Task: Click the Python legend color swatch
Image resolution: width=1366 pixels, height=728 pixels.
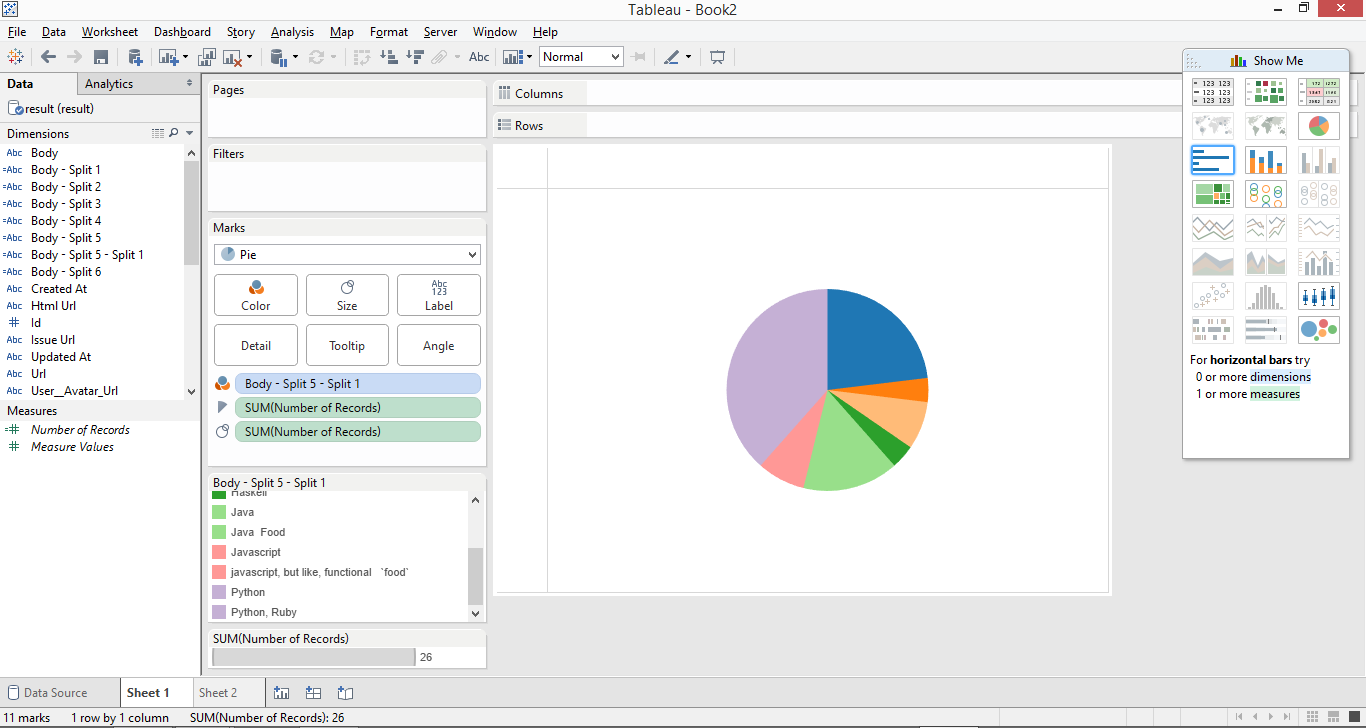Action: 219,592
